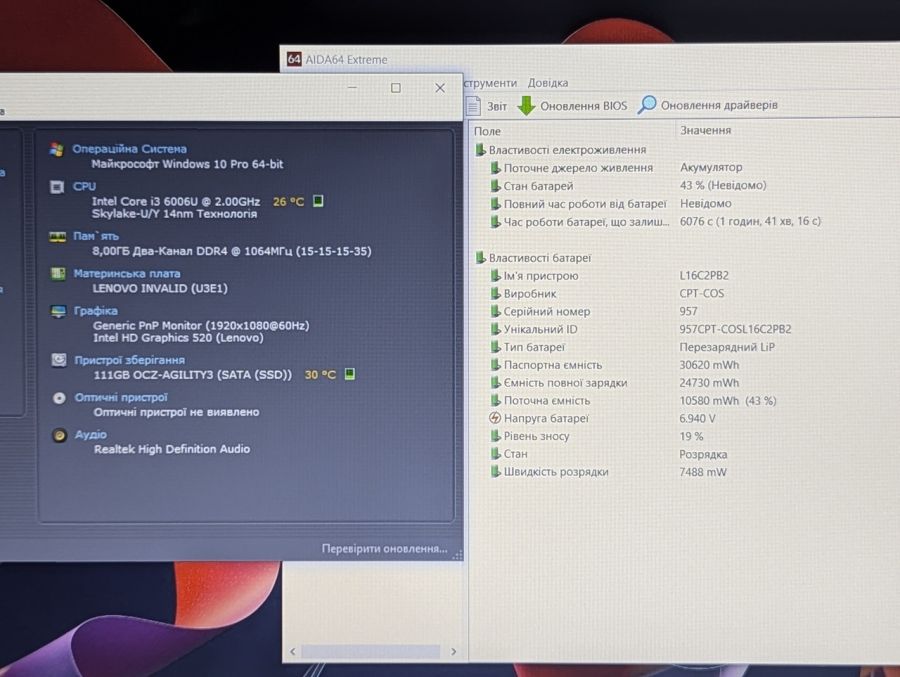Click the Властивості електроживлення section icon
The image size is (900, 677).
click(480, 150)
